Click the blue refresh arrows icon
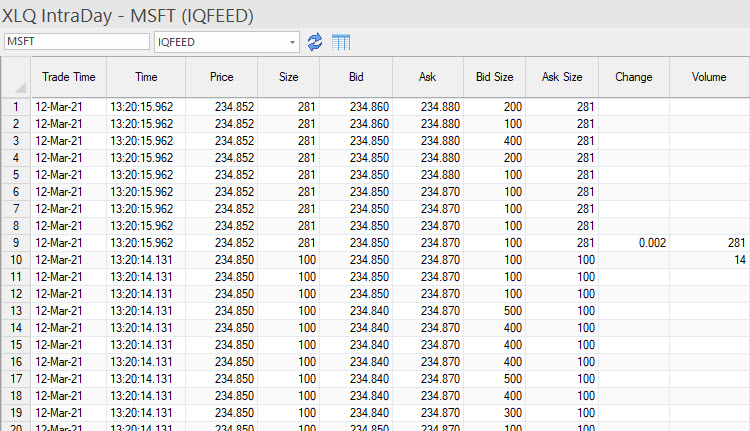 click(x=315, y=42)
